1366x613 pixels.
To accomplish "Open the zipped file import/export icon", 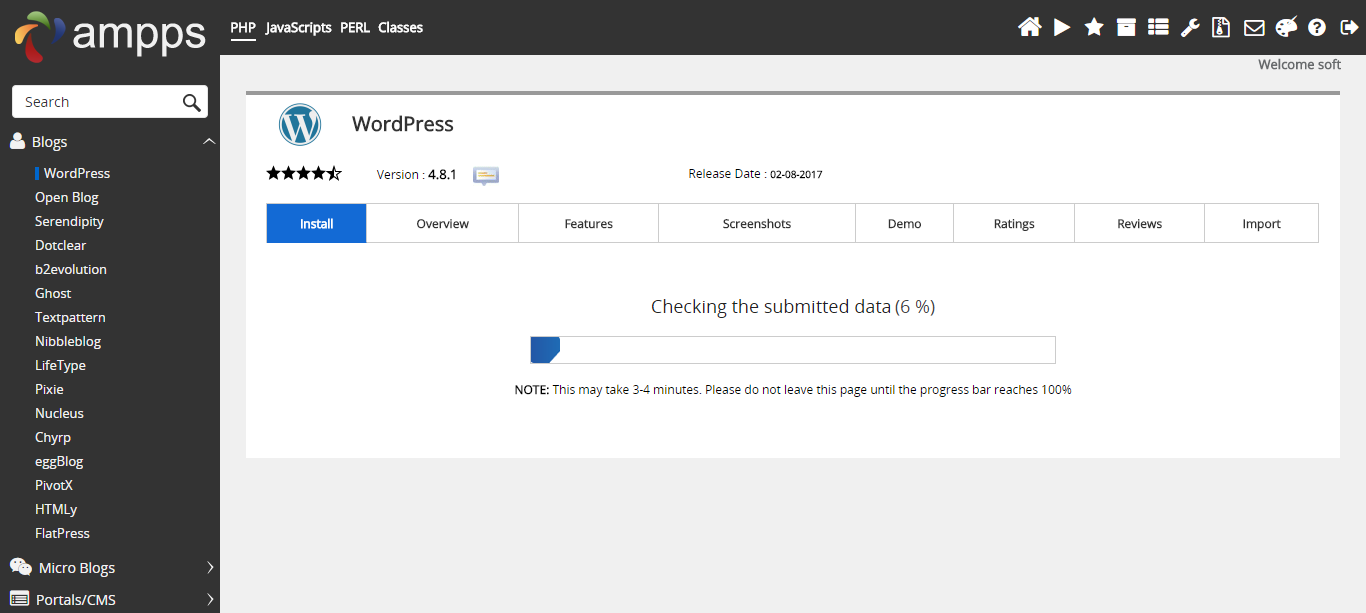I will (x=1221, y=27).
